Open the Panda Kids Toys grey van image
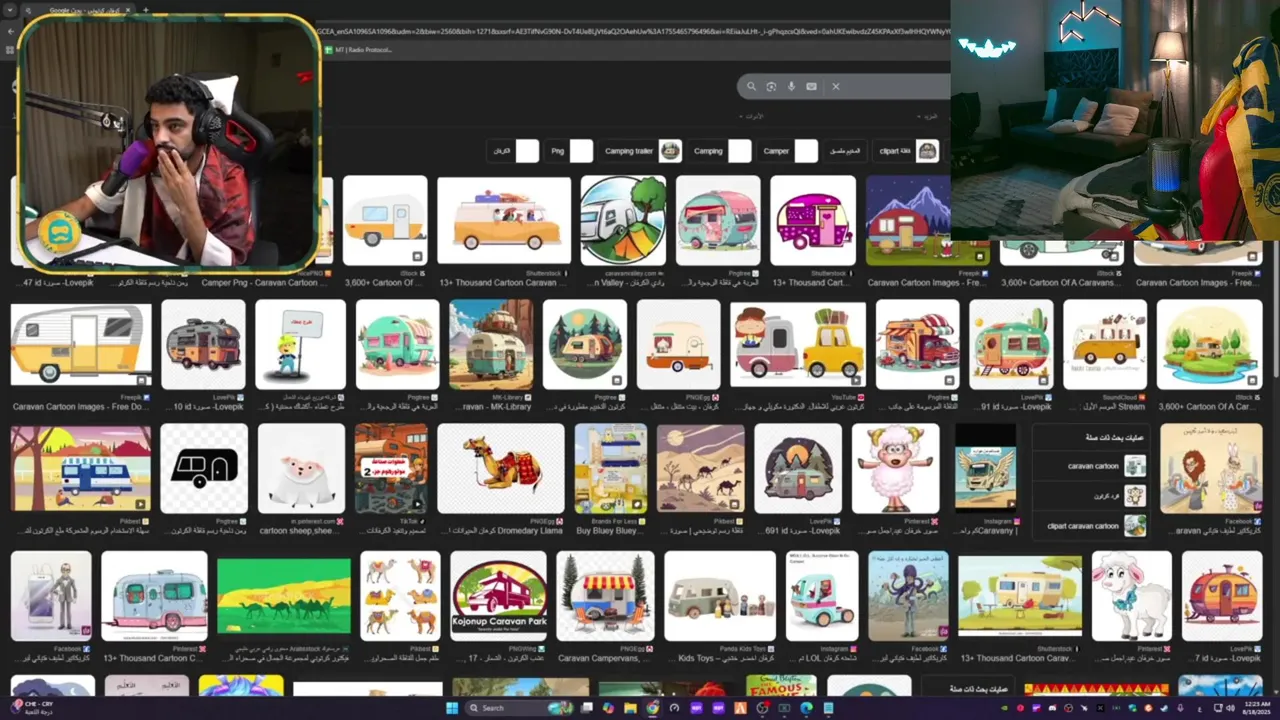 tap(719, 596)
